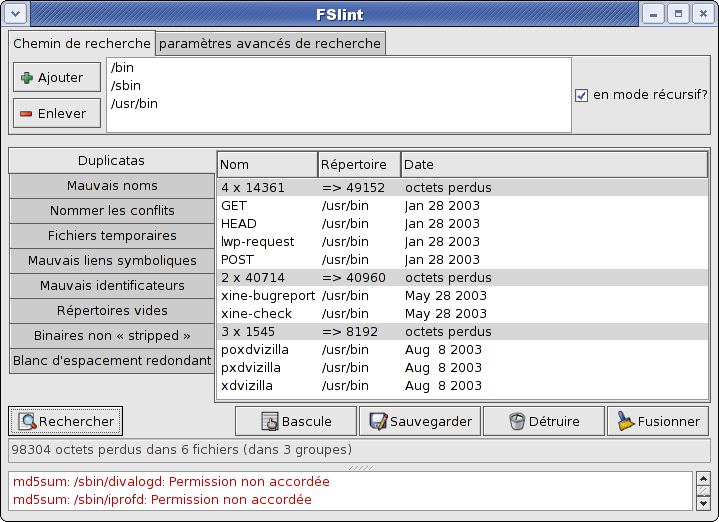The image size is (719, 522).
Task: Select the /usr/bin search path
Action: pyautogui.click(x=339, y=104)
